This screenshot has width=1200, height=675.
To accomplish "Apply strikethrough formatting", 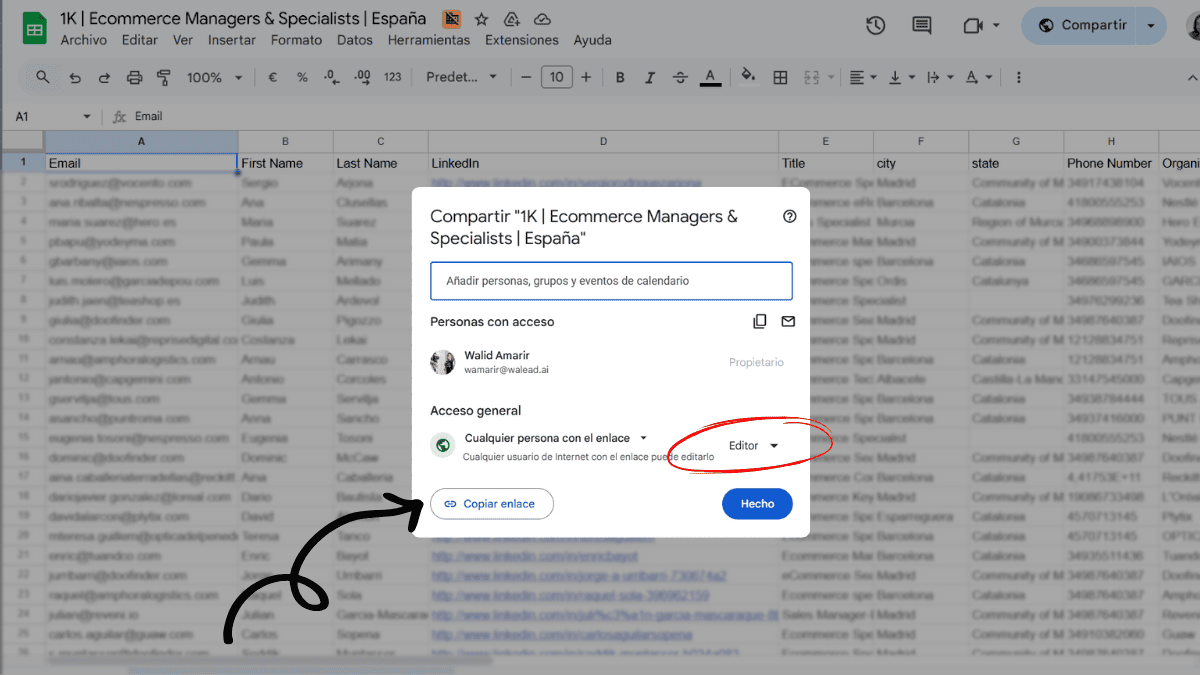I will pos(680,76).
